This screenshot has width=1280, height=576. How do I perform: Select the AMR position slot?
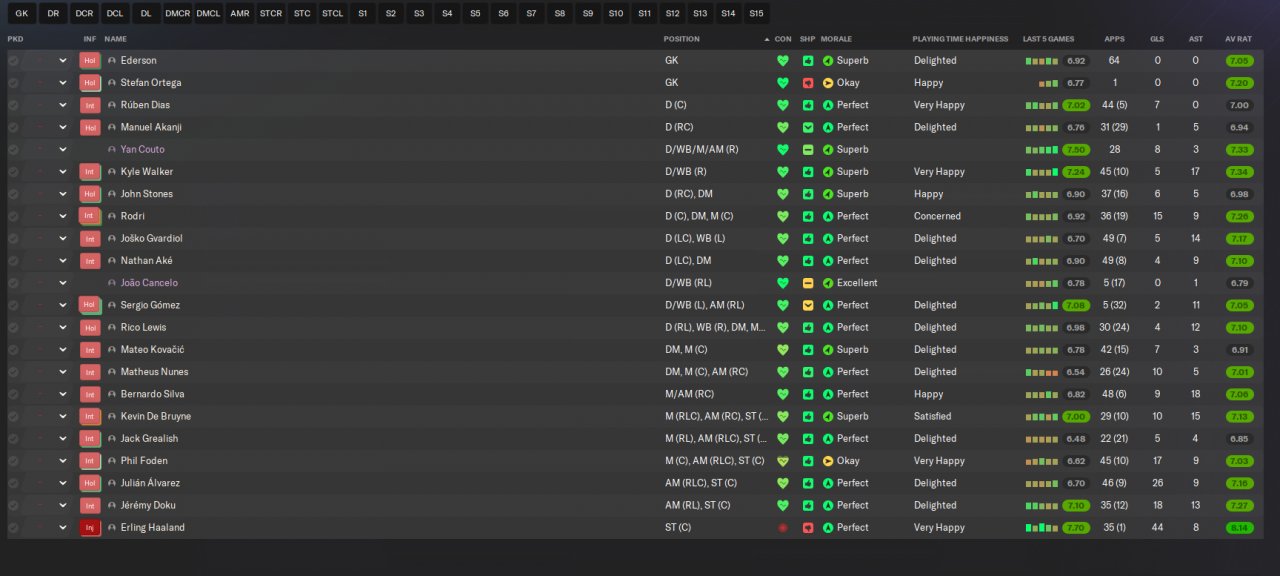[x=240, y=14]
